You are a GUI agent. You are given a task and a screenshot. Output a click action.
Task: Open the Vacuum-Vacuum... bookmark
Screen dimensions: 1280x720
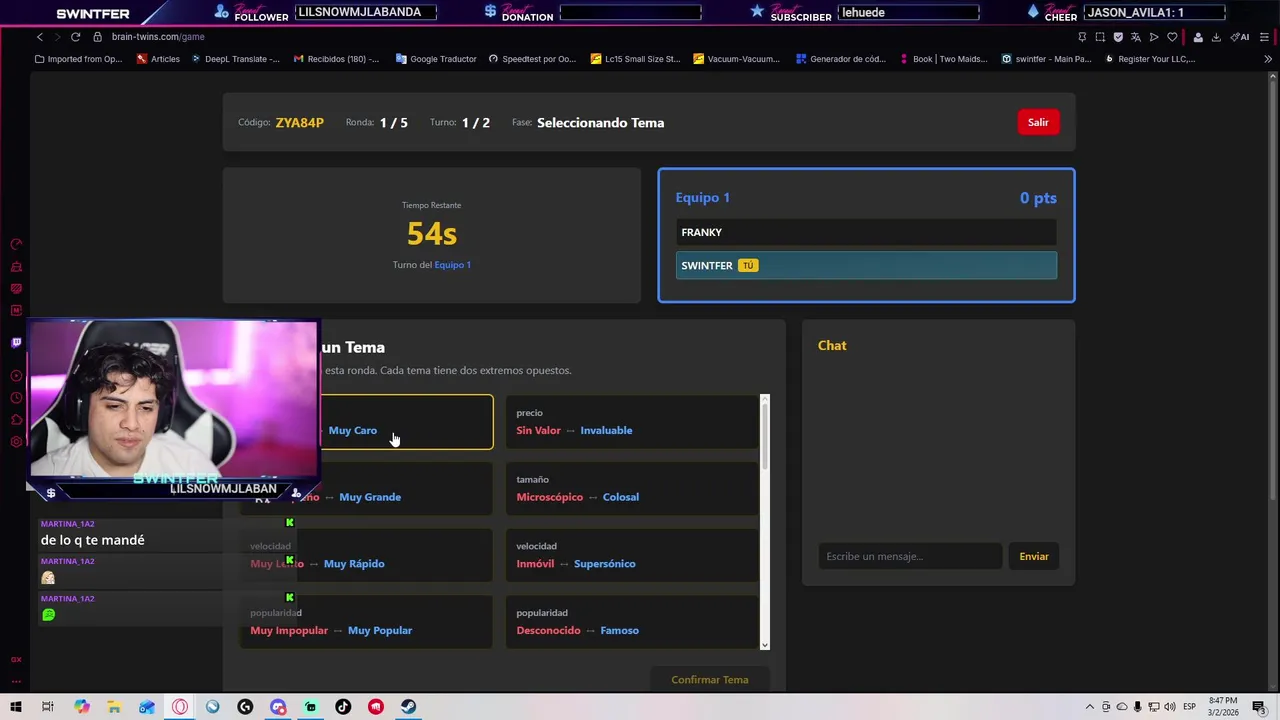737,59
